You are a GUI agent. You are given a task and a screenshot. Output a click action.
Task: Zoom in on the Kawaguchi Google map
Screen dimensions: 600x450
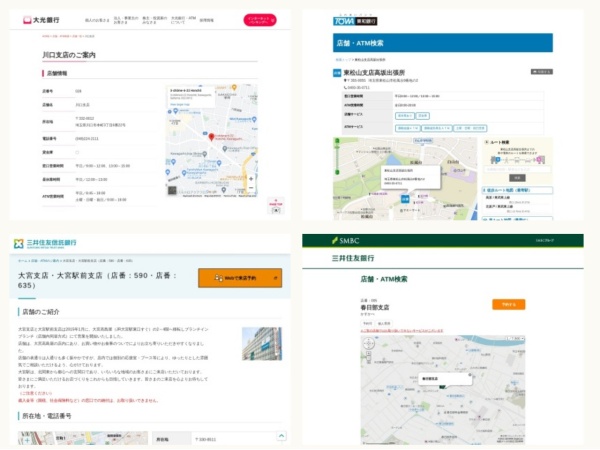[x=251, y=179]
